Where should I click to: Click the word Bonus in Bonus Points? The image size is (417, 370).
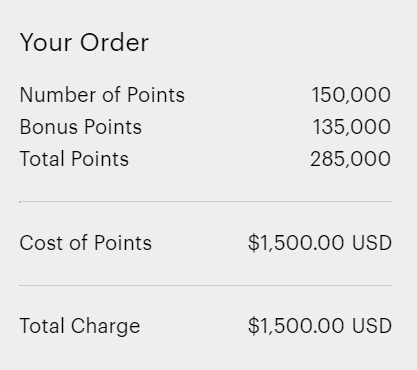point(49,127)
